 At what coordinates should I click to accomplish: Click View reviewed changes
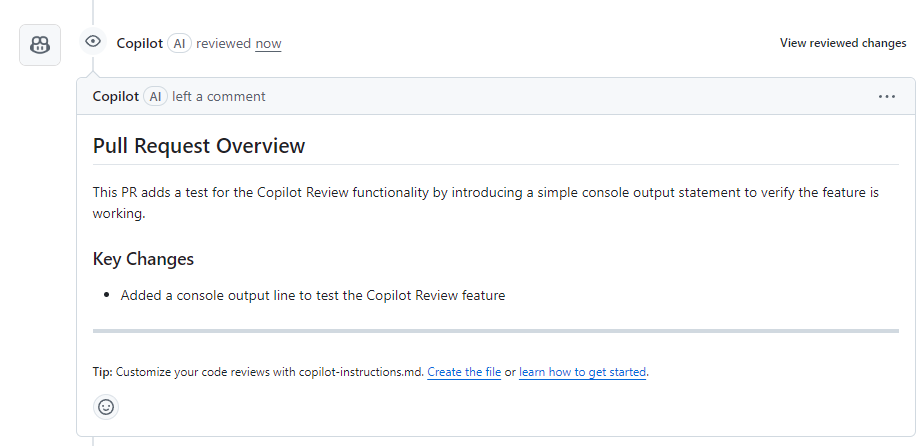pyautogui.click(x=843, y=43)
